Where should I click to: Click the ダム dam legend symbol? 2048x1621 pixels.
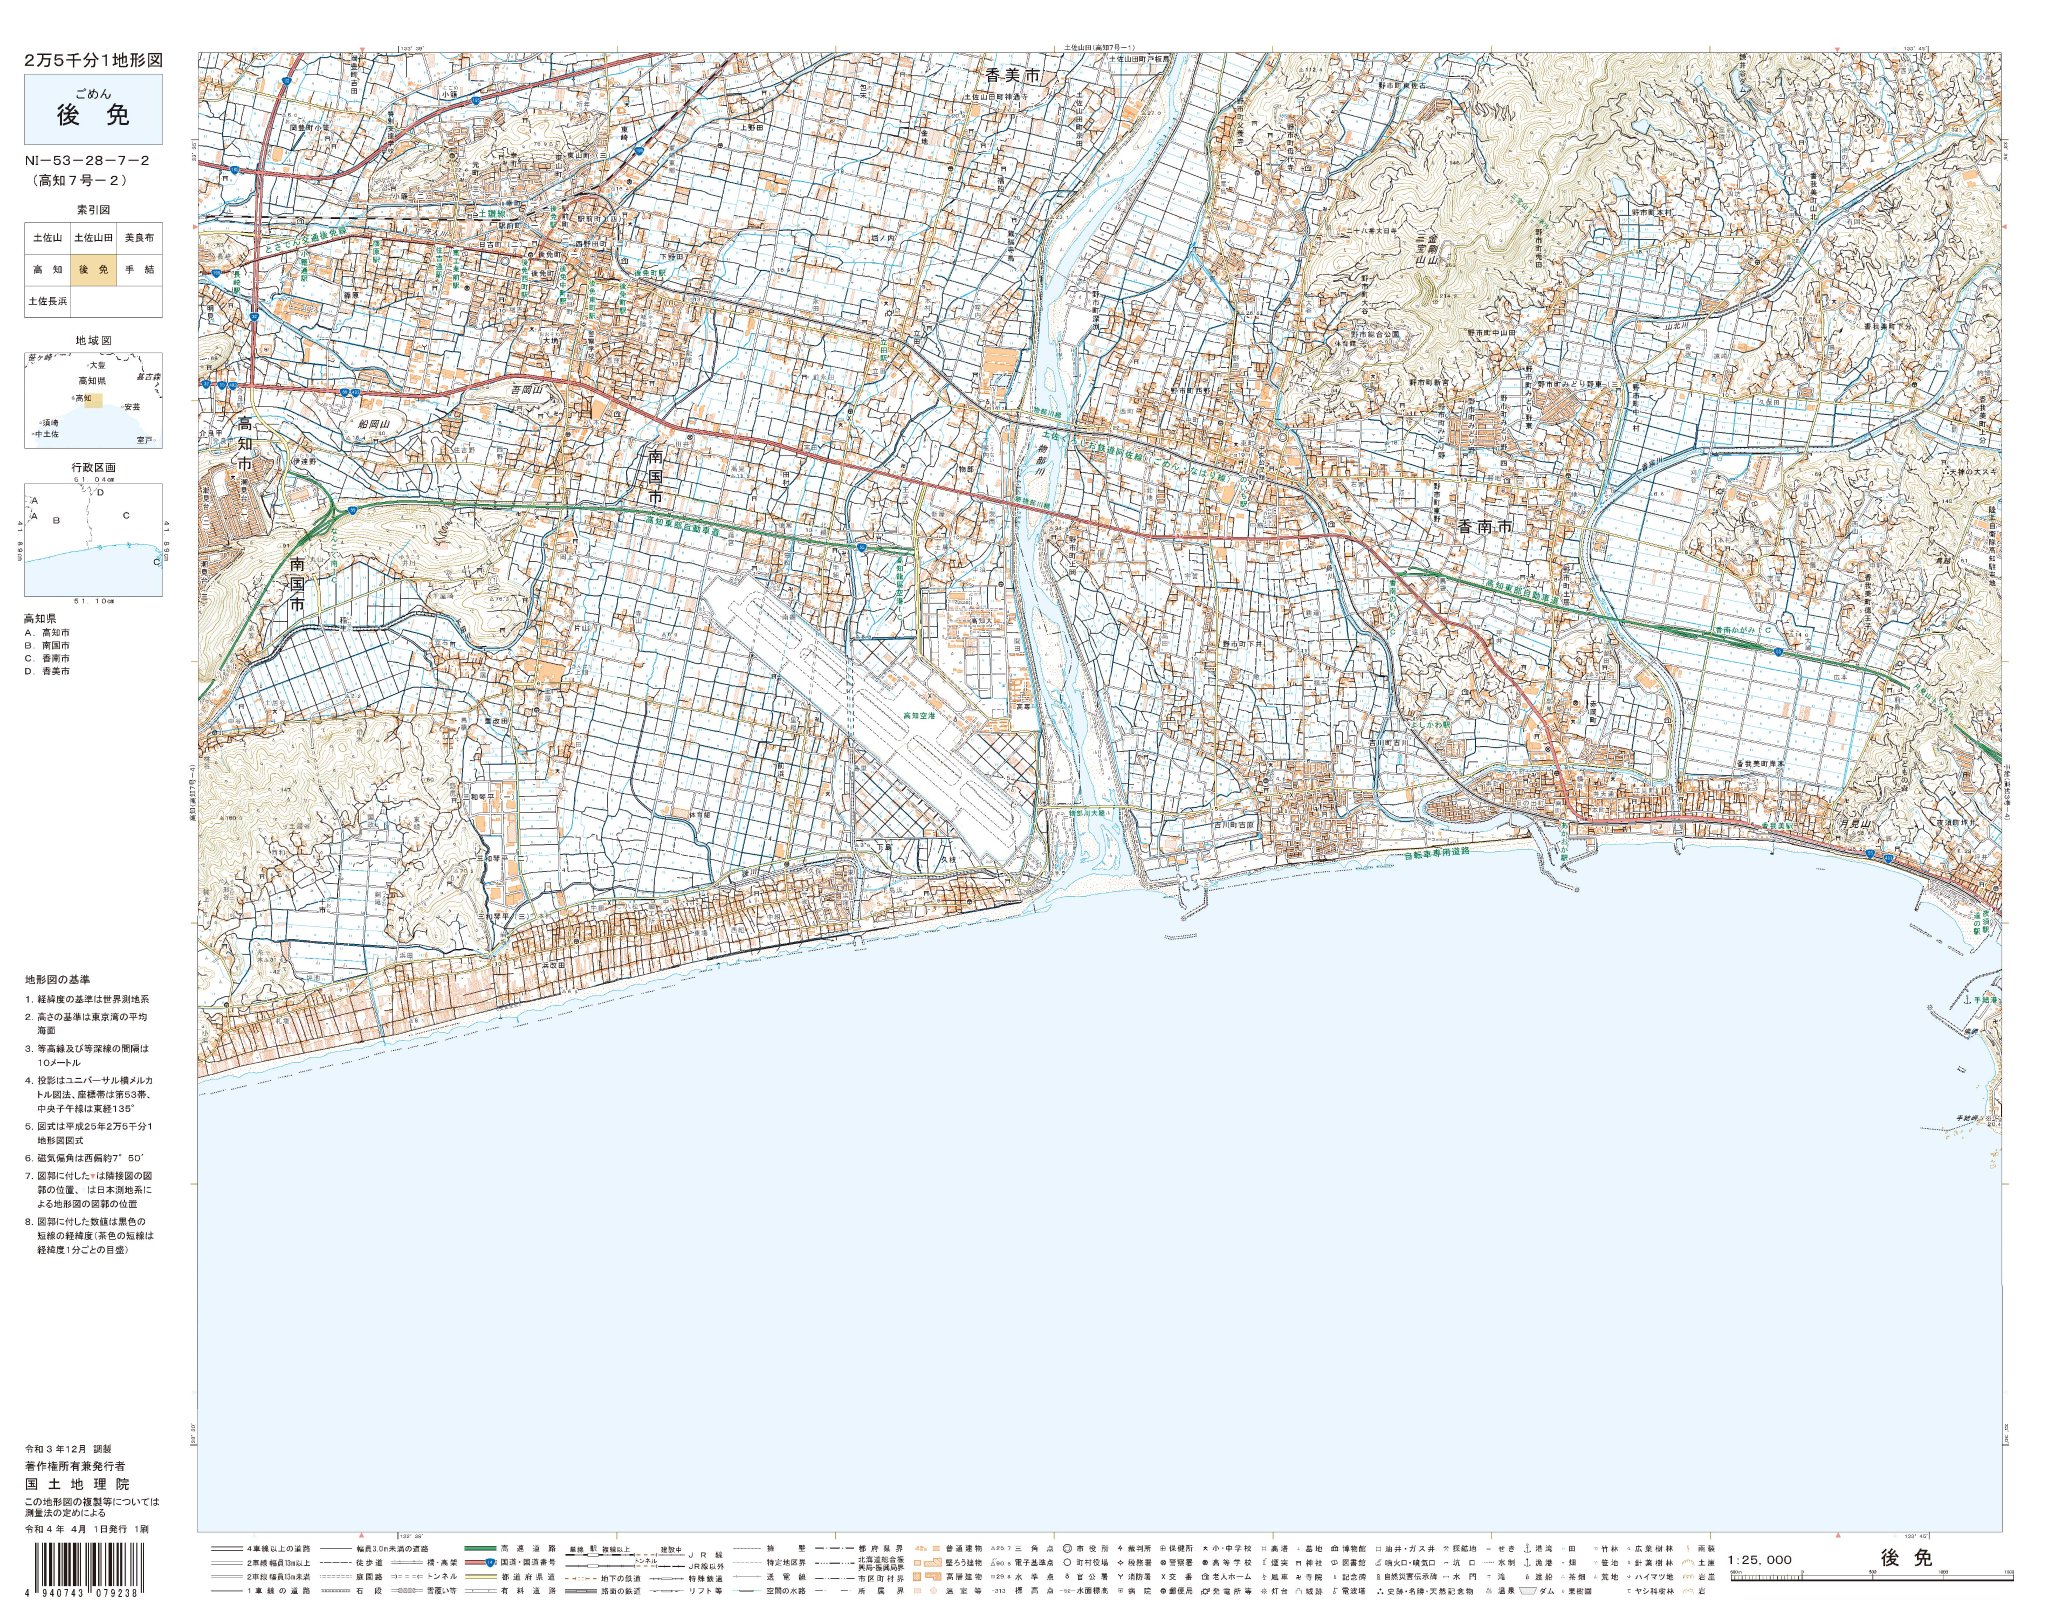coord(1528,1591)
